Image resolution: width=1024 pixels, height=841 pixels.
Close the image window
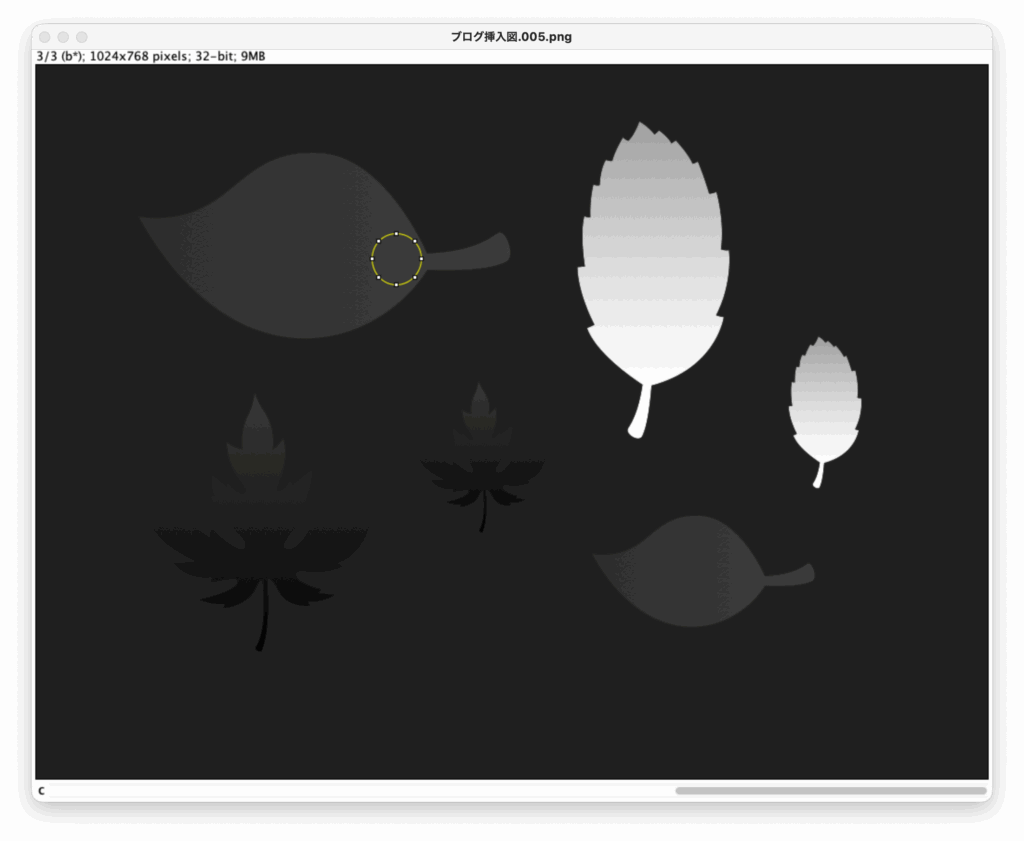(x=44, y=37)
